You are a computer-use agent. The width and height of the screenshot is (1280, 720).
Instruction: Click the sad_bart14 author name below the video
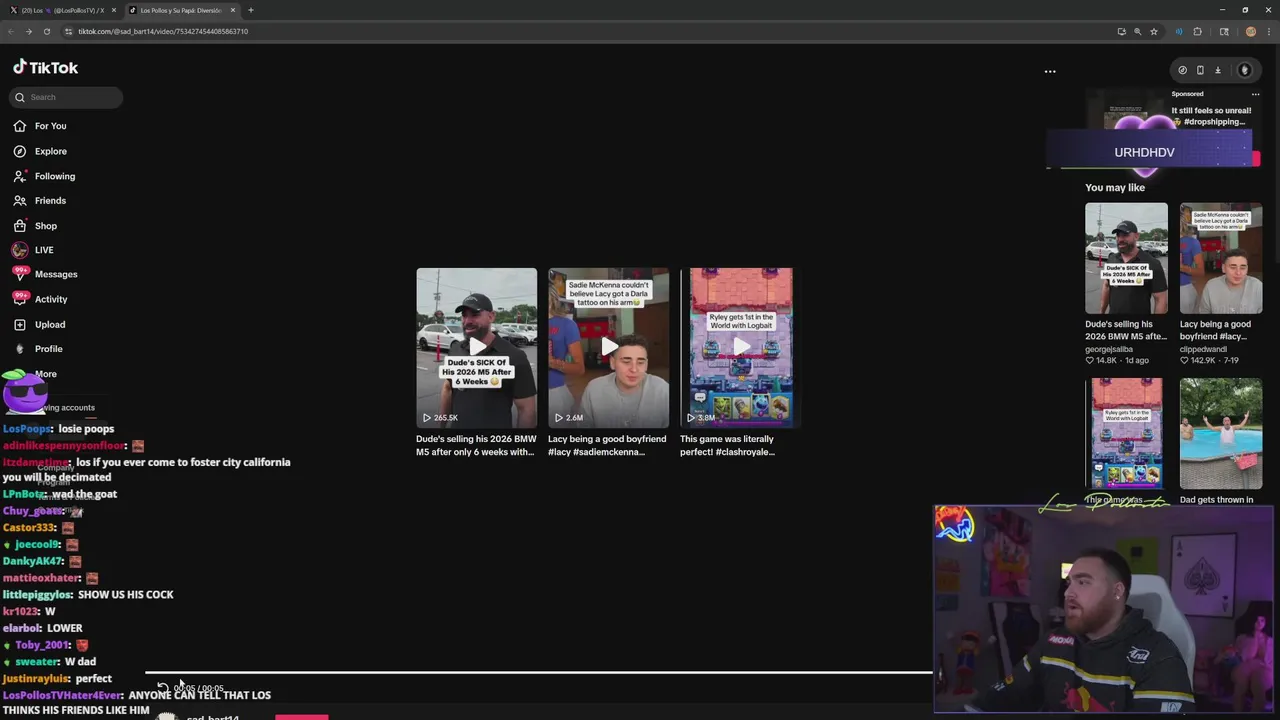pyautogui.click(x=212, y=717)
